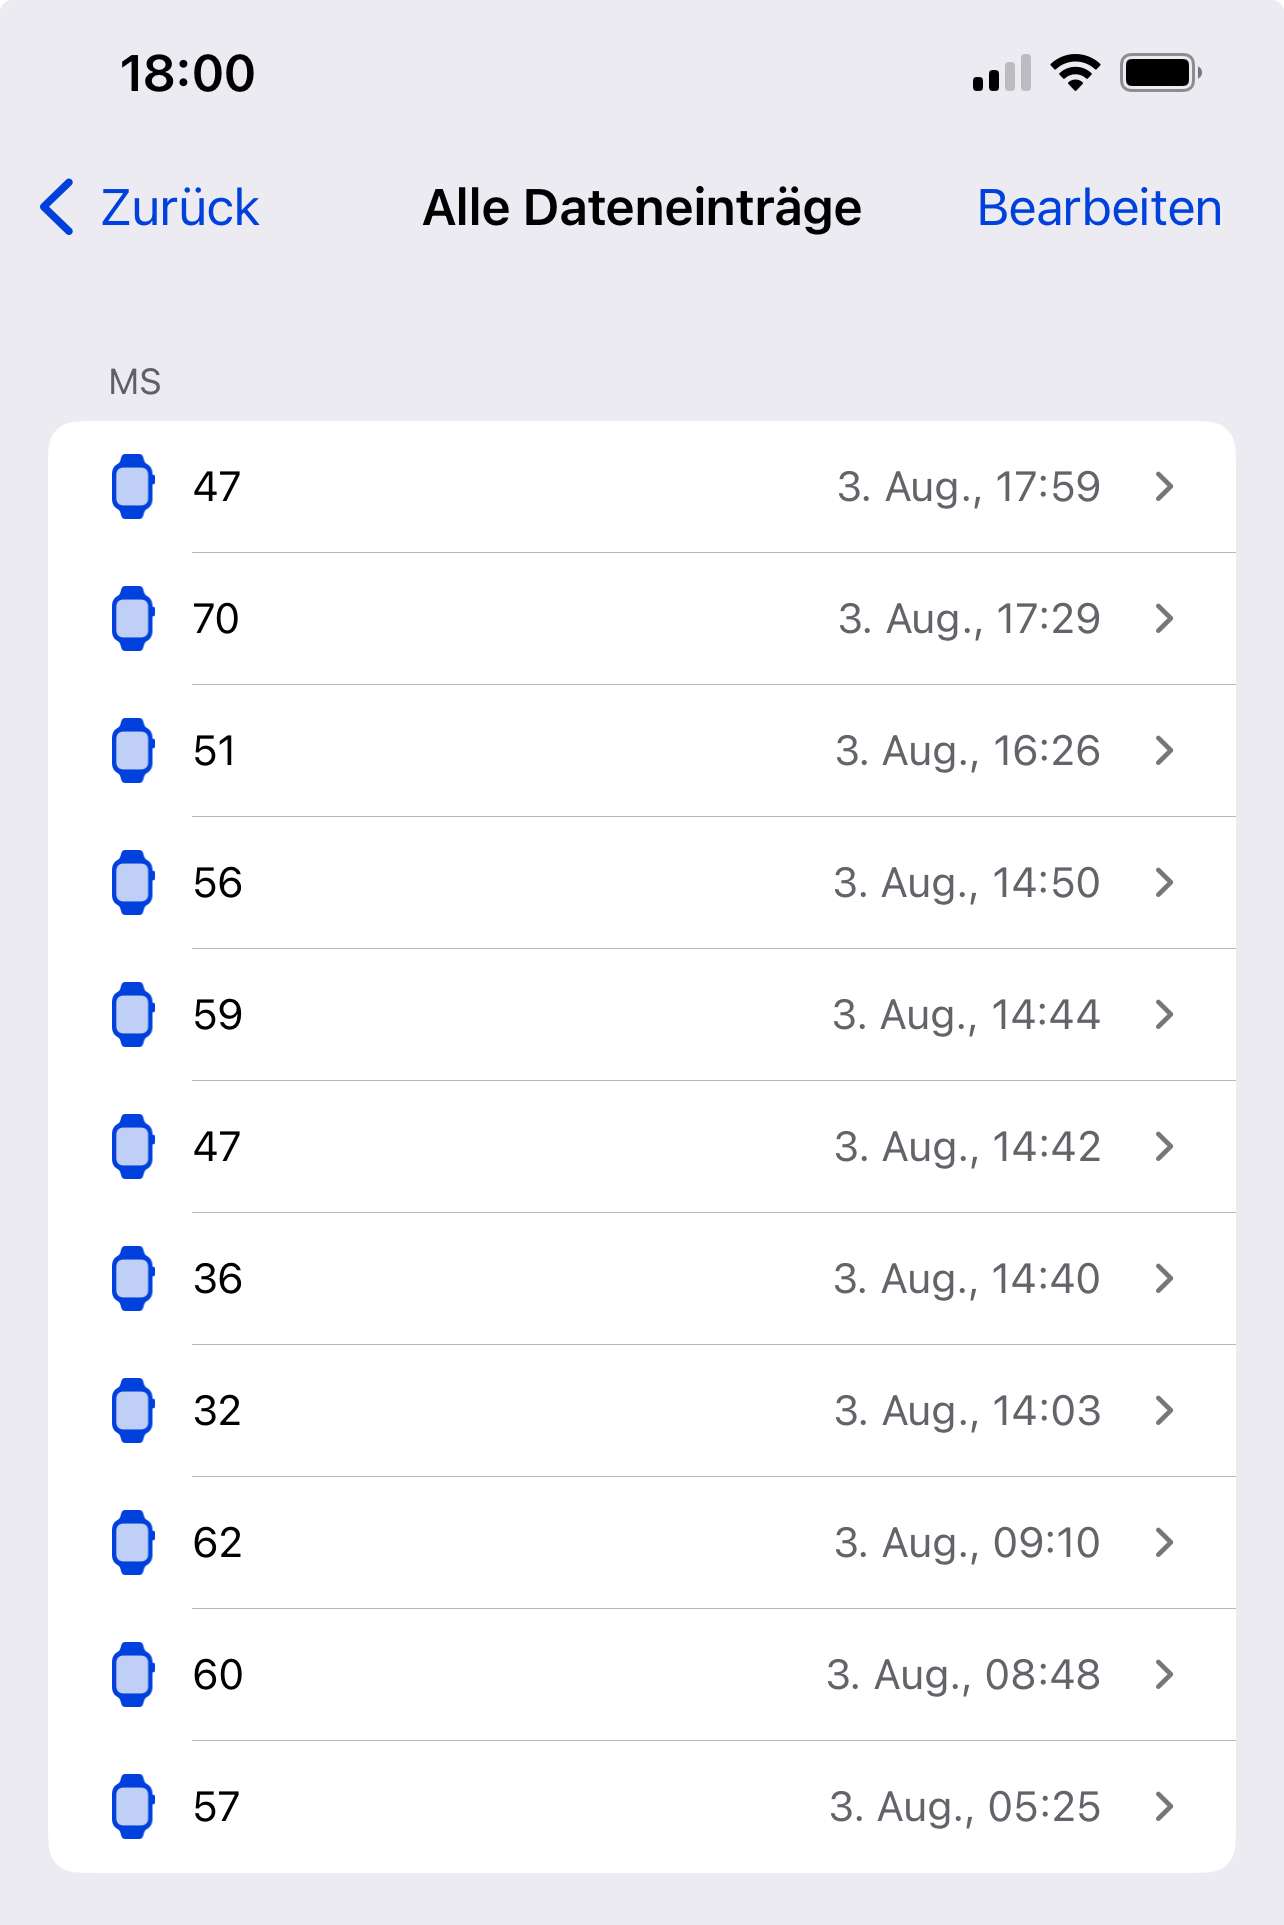1284x1925 pixels.
Task: Open the entry with value 32
Action: tap(642, 1410)
